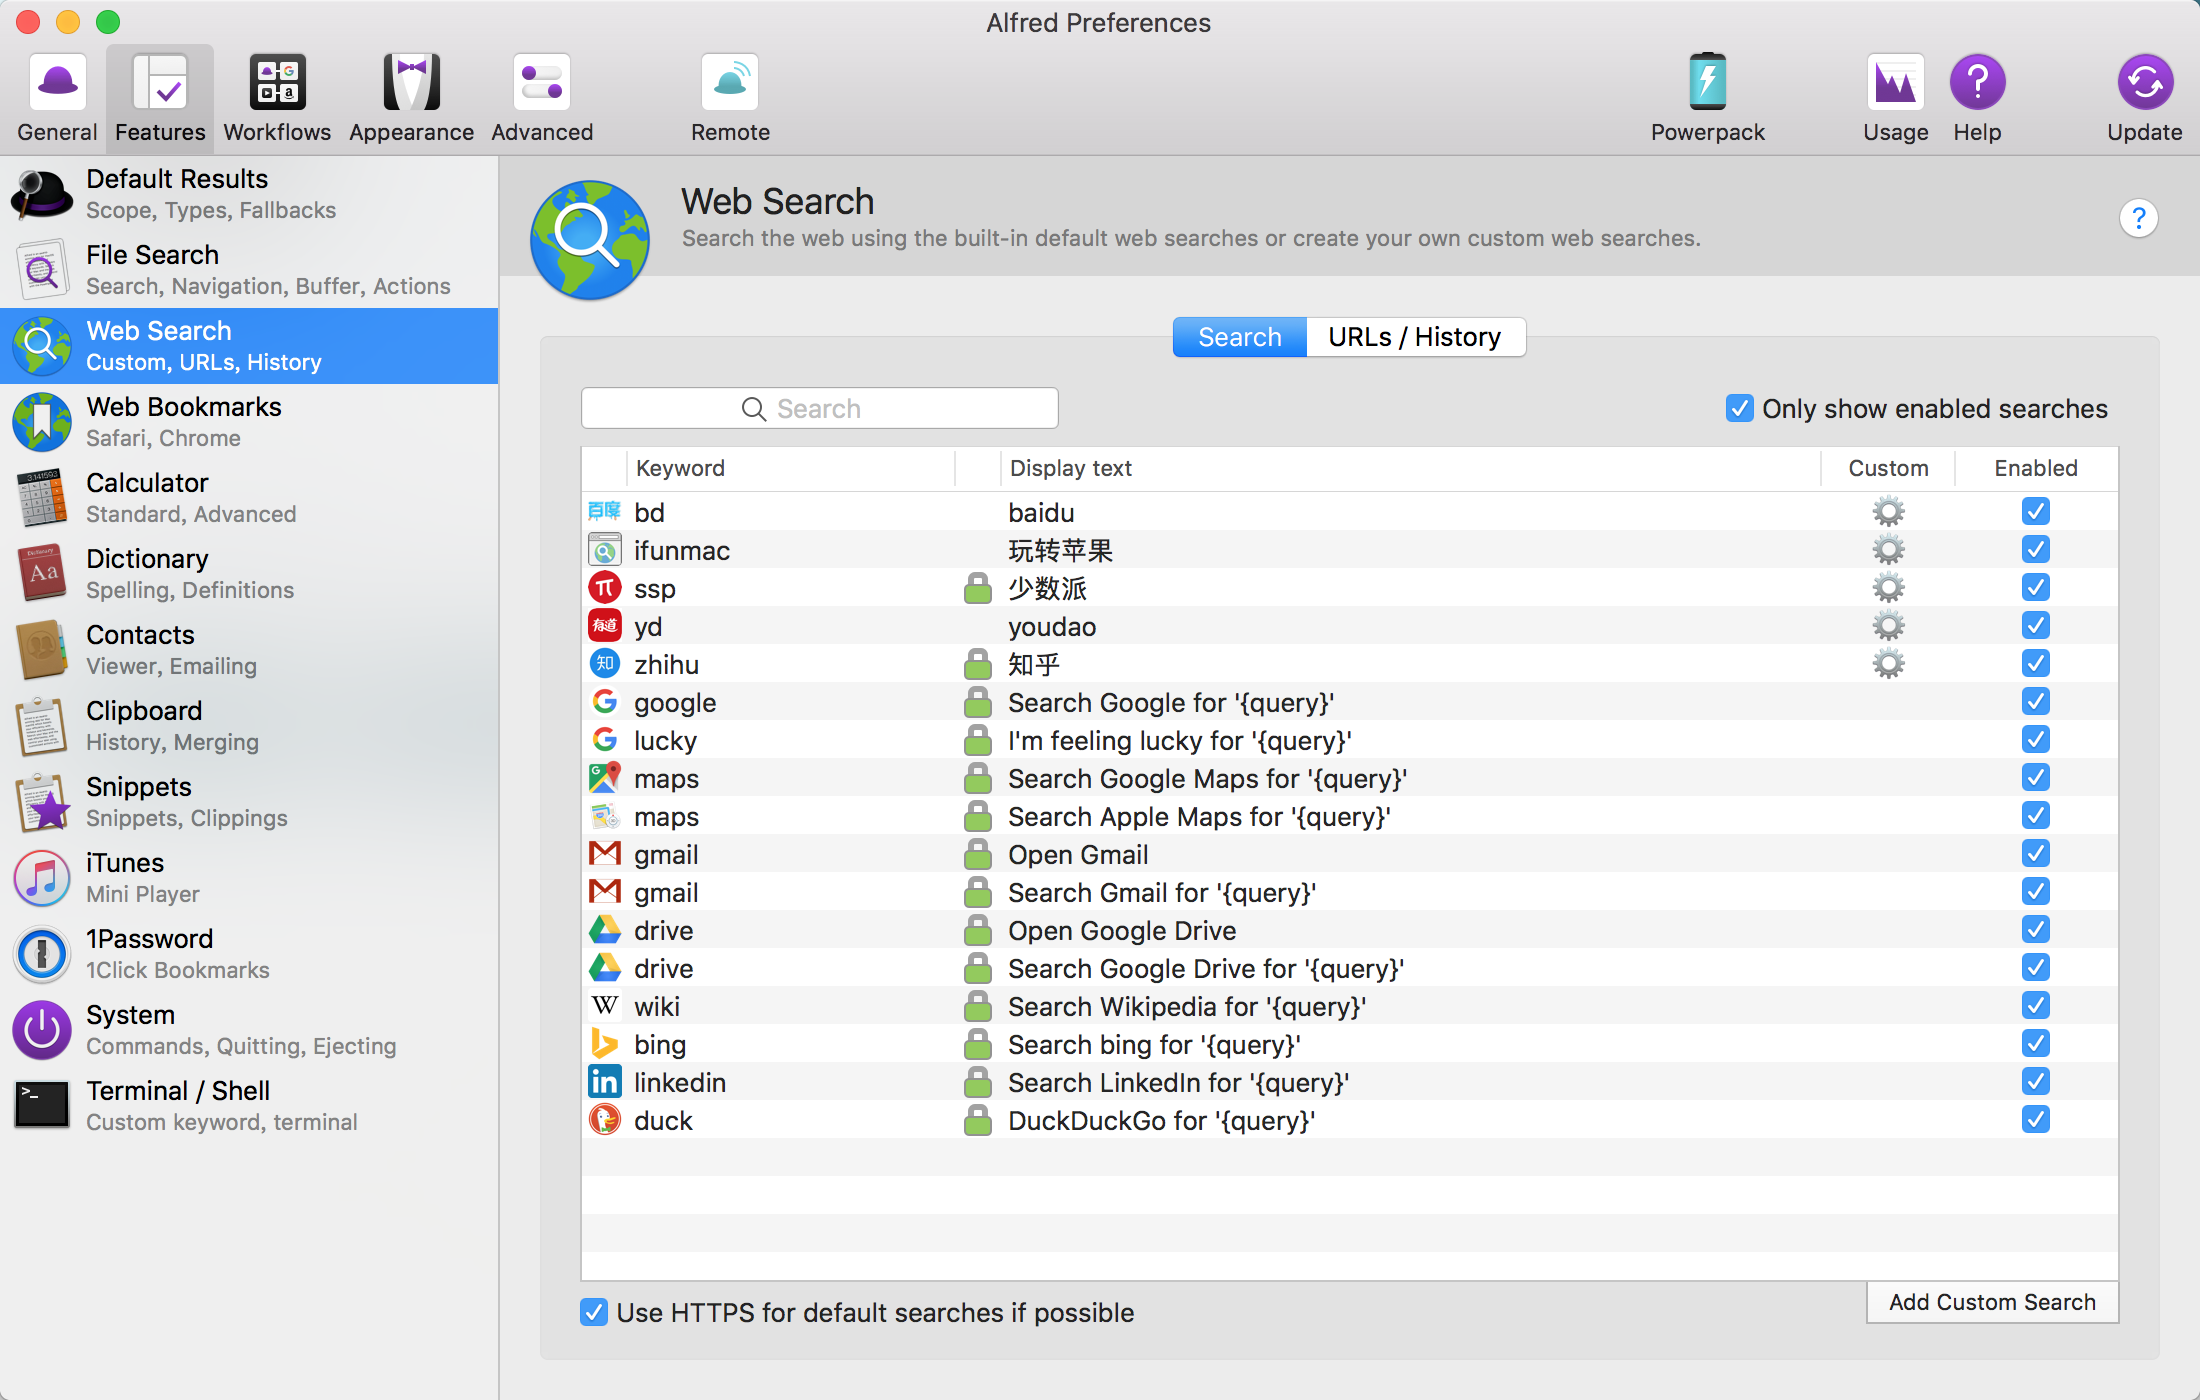Open the Workflows preferences pane
The width and height of the screenshot is (2200, 1400).
[x=277, y=98]
